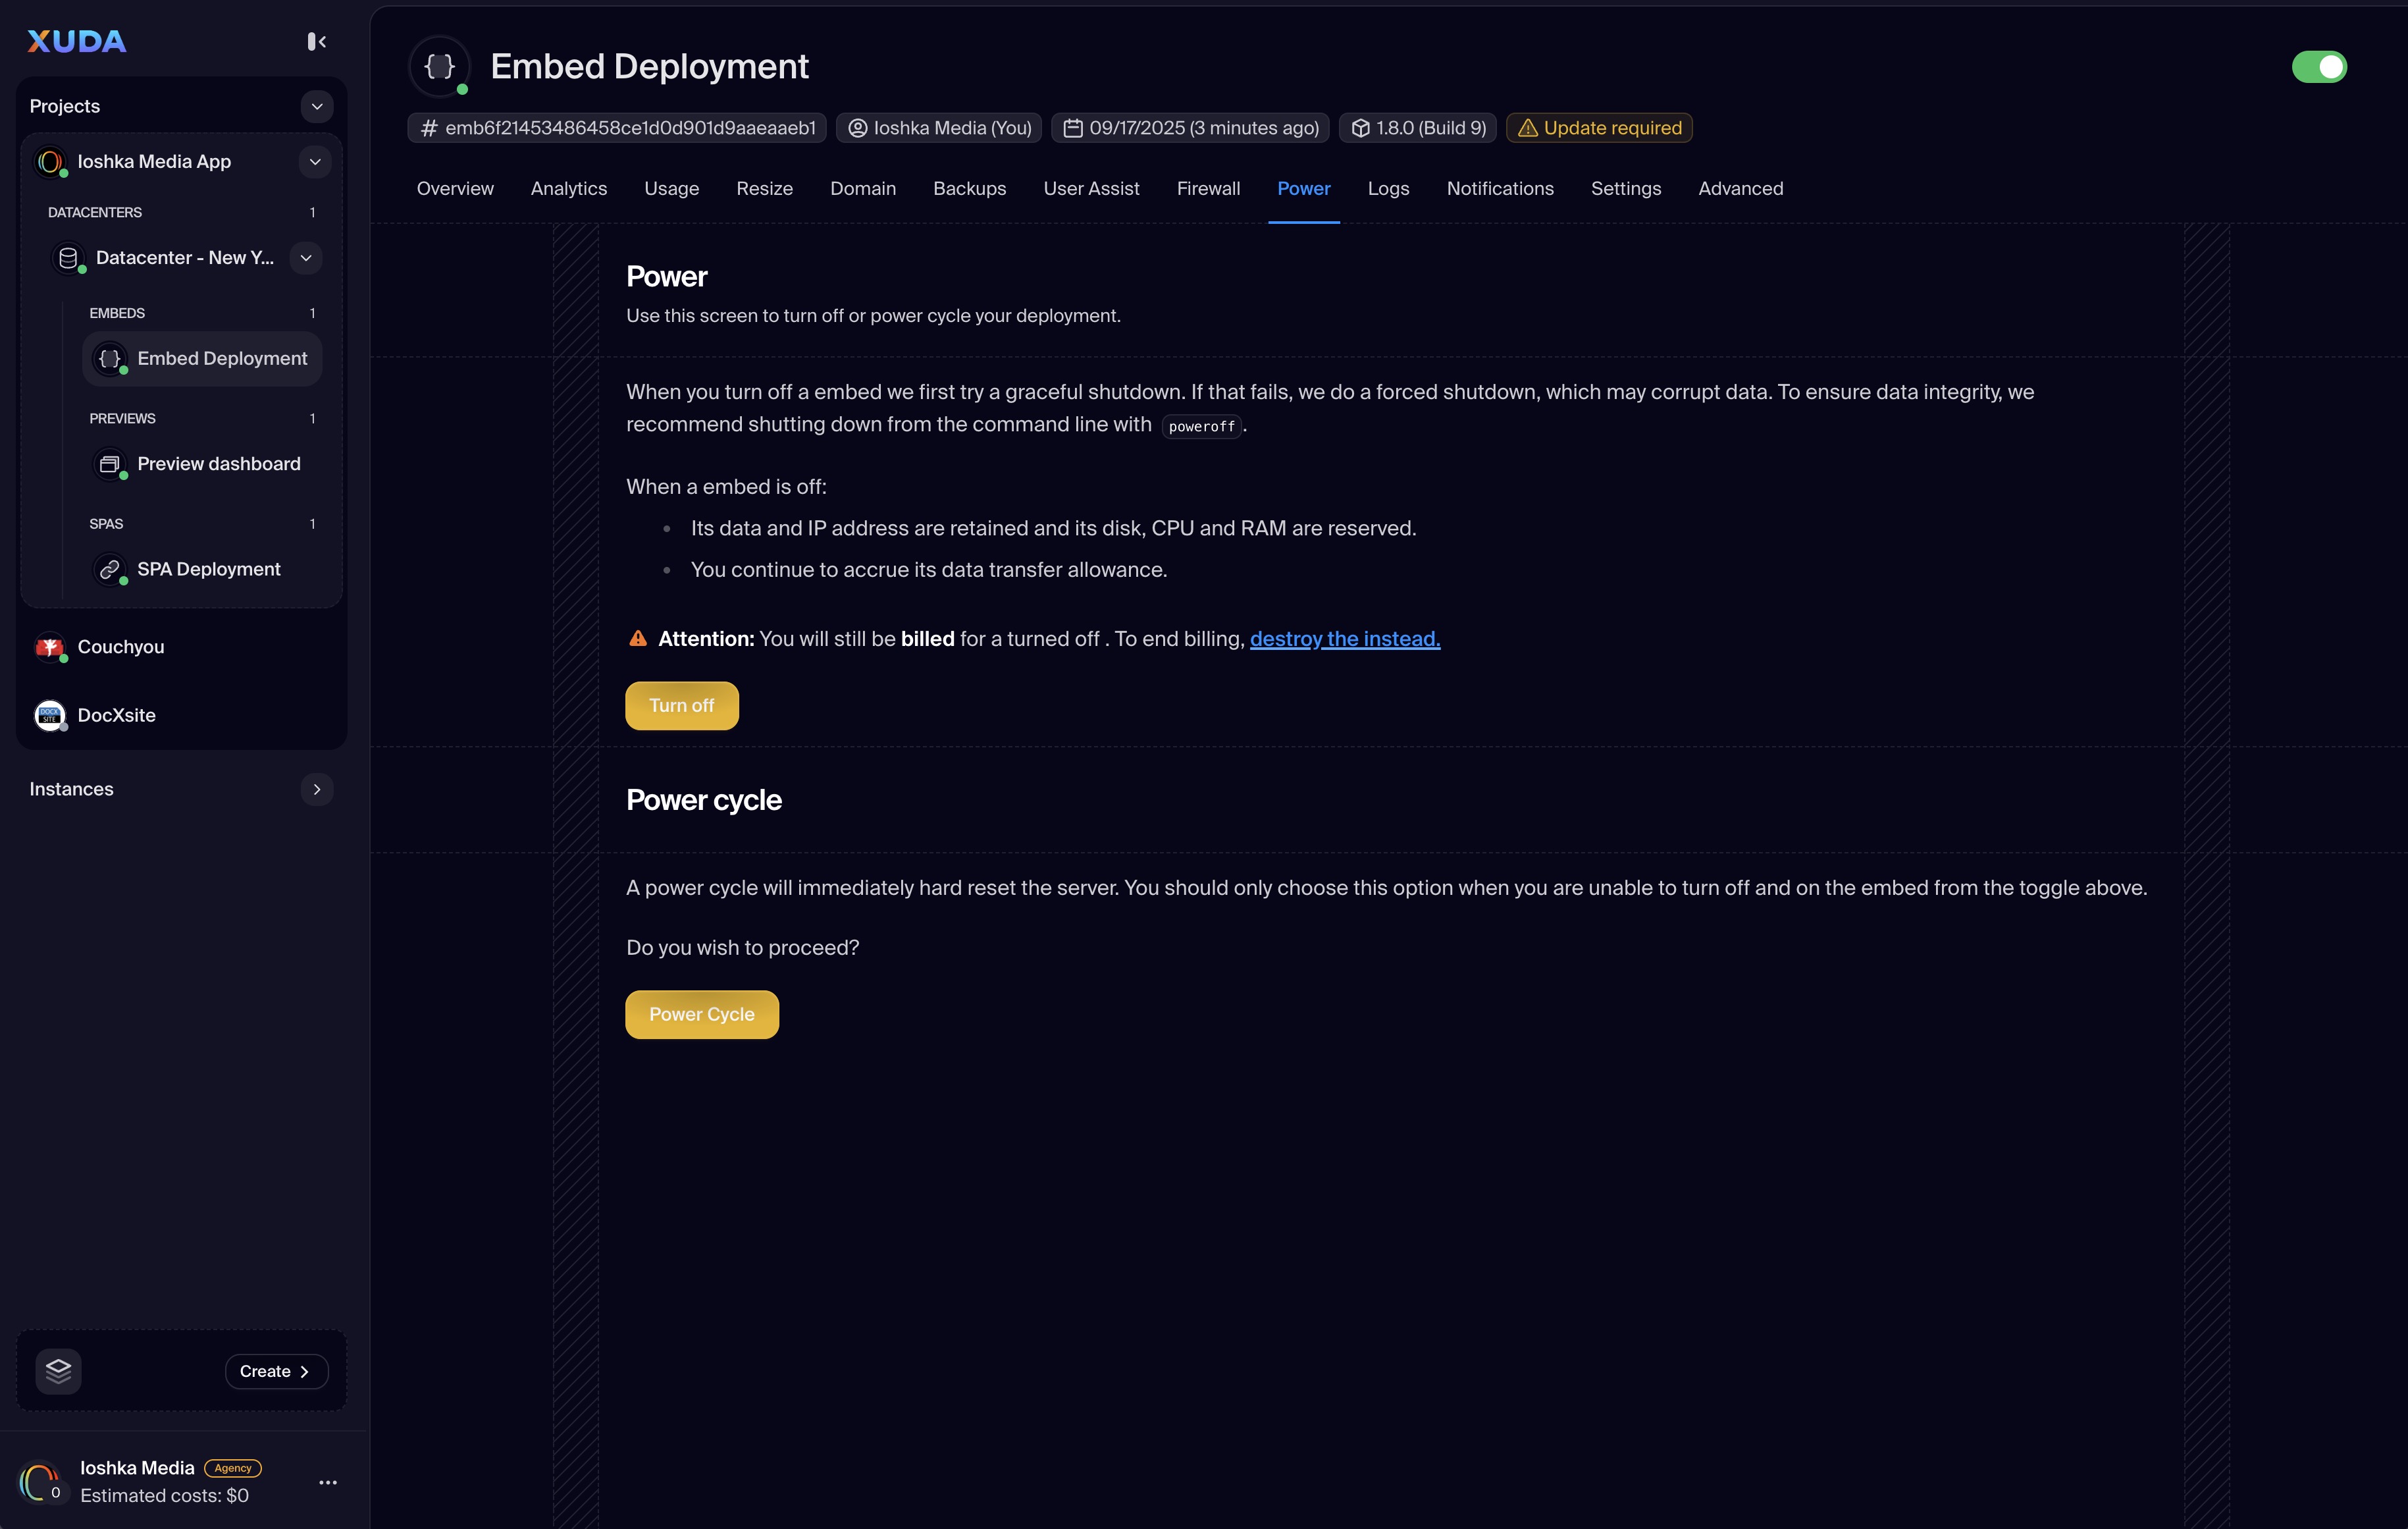The height and width of the screenshot is (1529, 2408).
Task: Toggle the deployment power switch off
Action: click(2318, 67)
